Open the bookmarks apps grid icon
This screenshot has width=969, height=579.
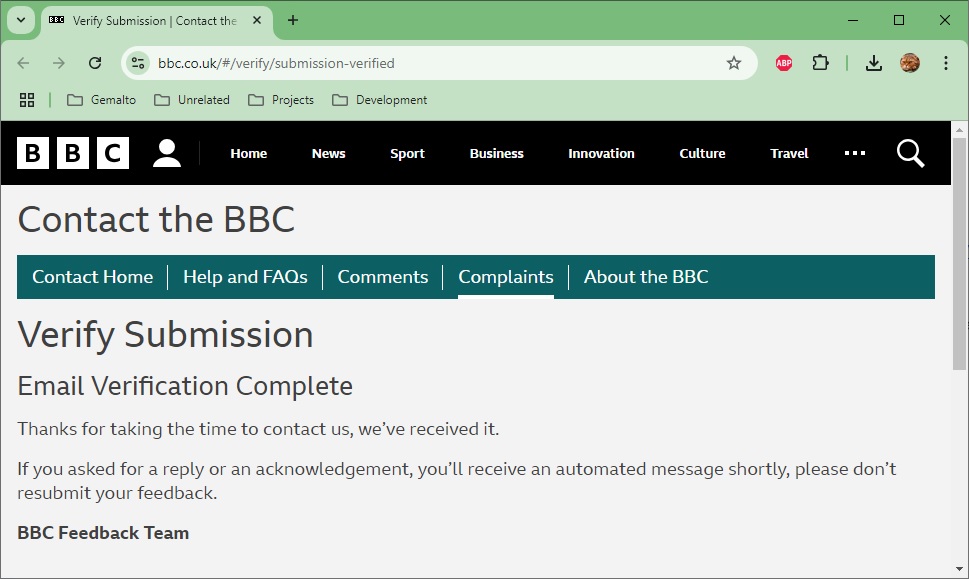point(27,100)
